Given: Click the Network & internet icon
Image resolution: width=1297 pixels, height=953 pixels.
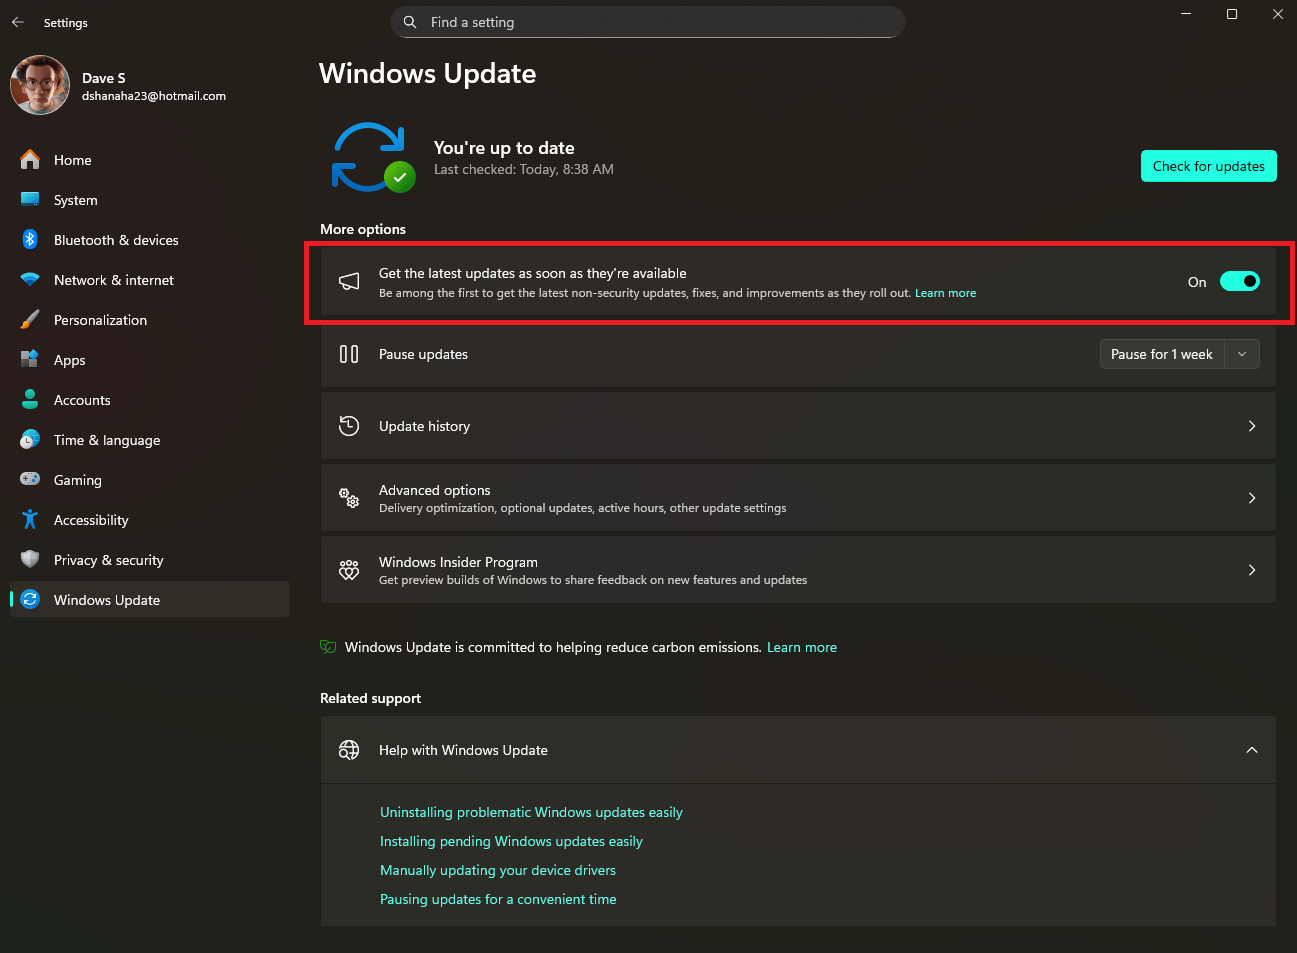Looking at the screenshot, I should 31,280.
